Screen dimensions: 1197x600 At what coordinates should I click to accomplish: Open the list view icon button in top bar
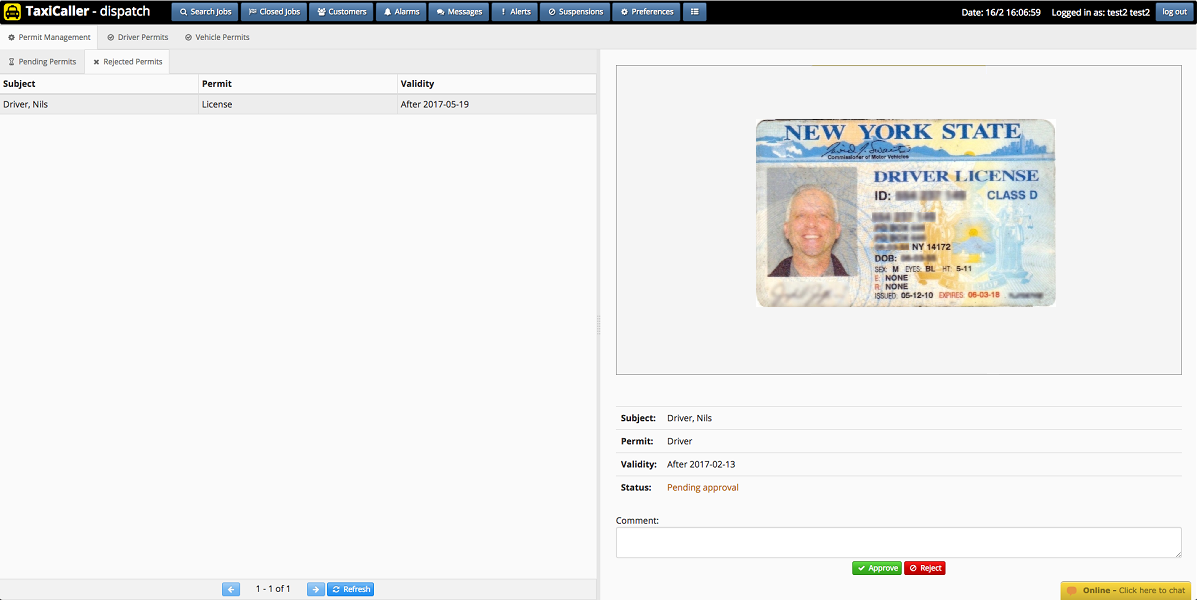point(694,12)
